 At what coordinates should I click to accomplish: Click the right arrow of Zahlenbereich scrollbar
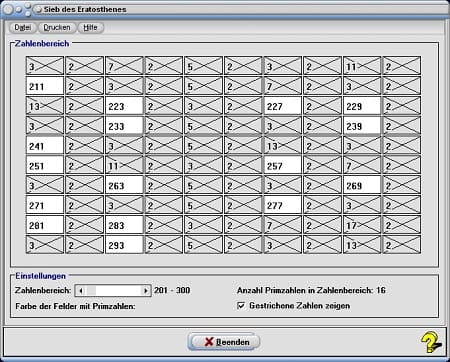(145, 291)
